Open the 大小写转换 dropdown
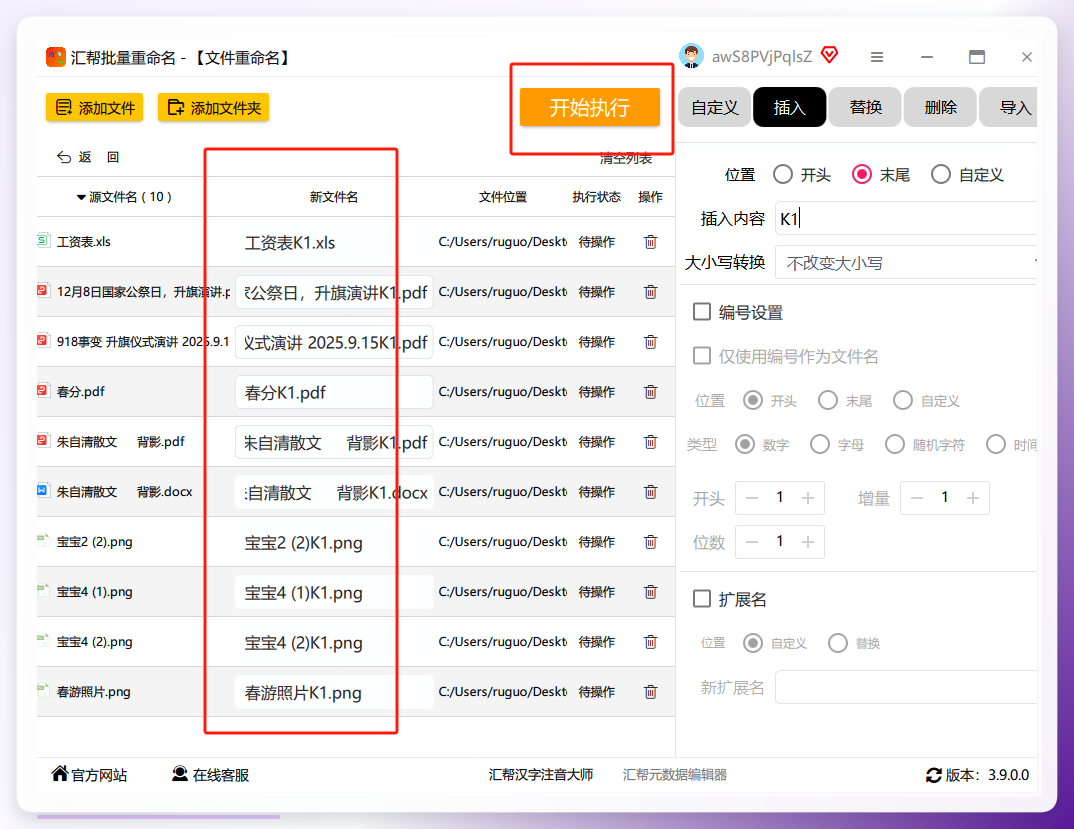The height and width of the screenshot is (829, 1074). 906,263
